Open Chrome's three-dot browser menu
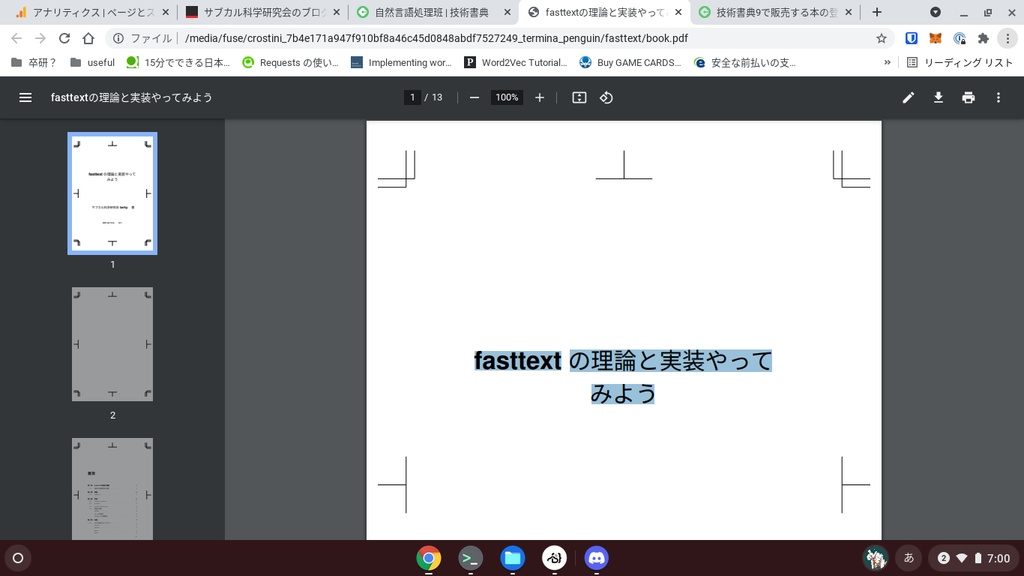This screenshot has height=576, width=1024. coord(1009,37)
